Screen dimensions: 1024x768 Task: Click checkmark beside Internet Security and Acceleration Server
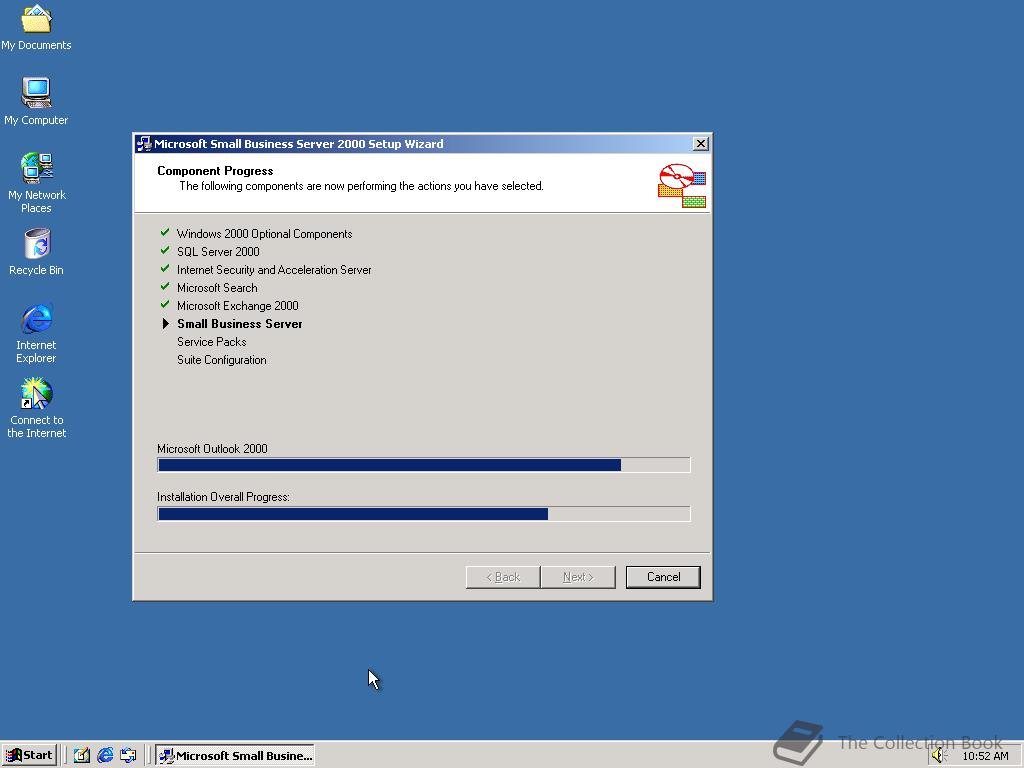(165, 269)
